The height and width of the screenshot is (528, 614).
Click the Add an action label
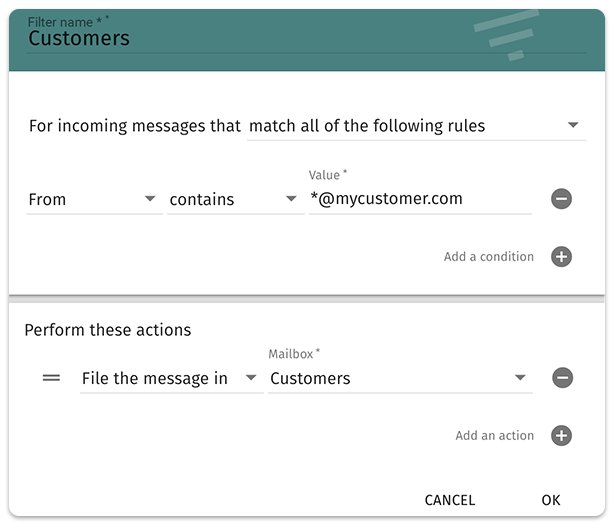point(495,436)
